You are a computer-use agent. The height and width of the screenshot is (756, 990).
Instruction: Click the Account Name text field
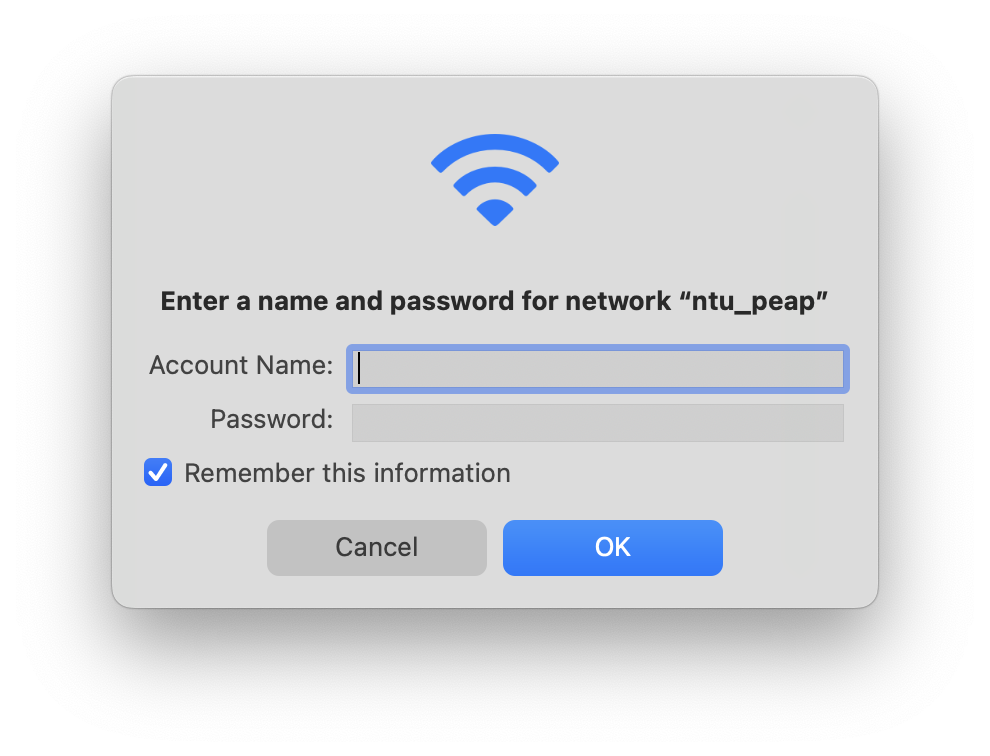tap(598, 369)
